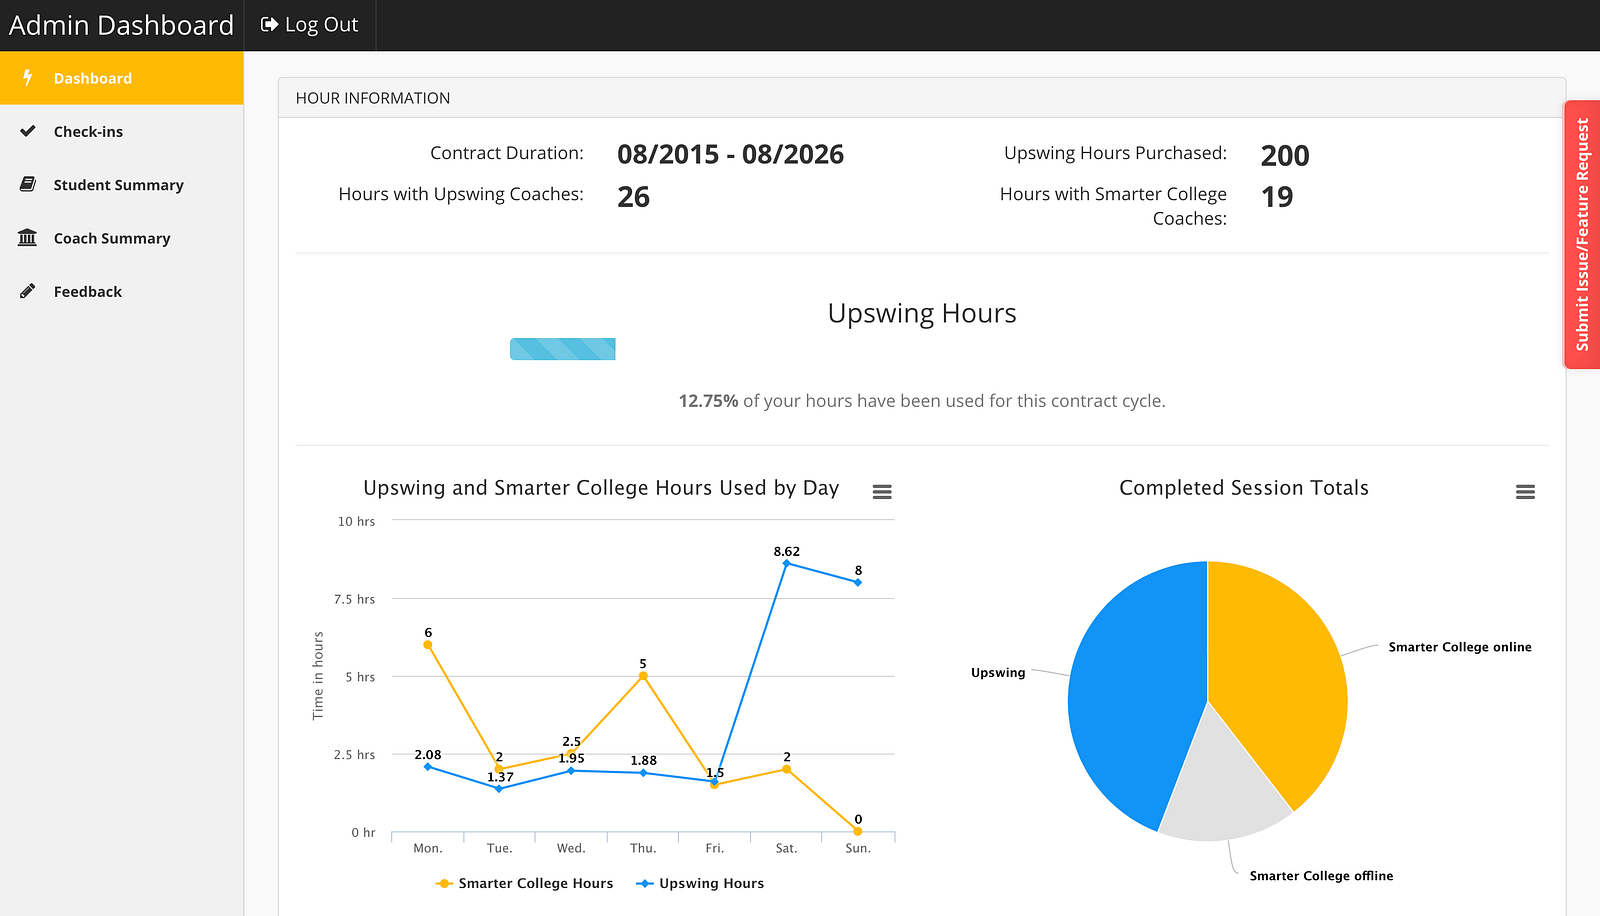Click the Sunday Upswing point labeled 8
Screen dimensions: 1600x916
(858, 582)
